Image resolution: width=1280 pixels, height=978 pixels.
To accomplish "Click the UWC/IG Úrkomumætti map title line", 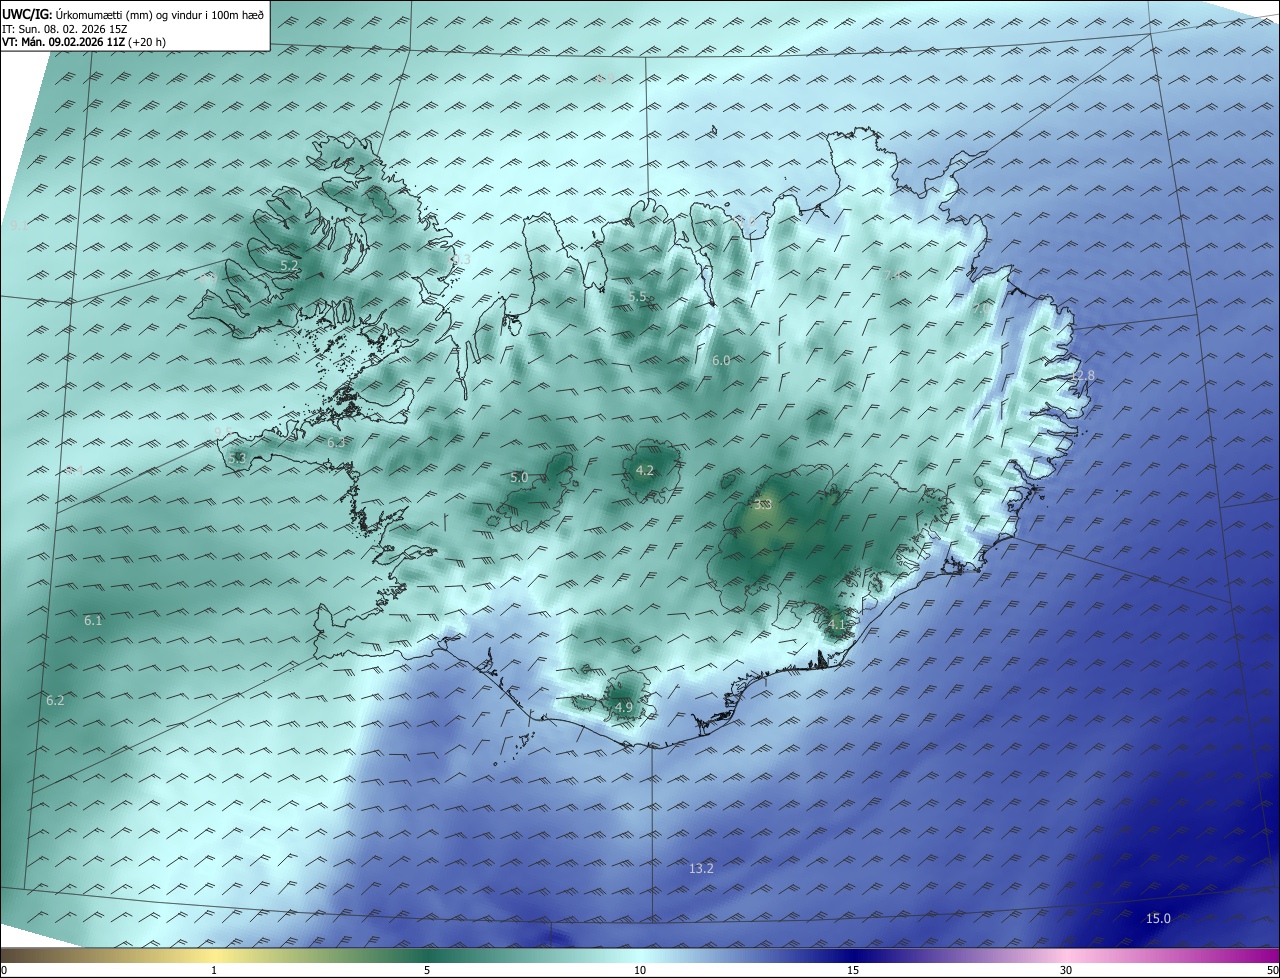I will click(x=133, y=15).
